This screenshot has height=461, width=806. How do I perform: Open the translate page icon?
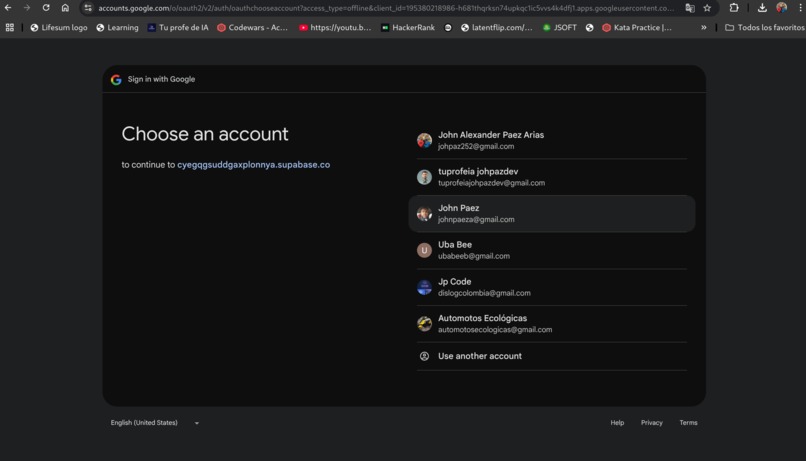pyautogui.click(x=690, y=8)
